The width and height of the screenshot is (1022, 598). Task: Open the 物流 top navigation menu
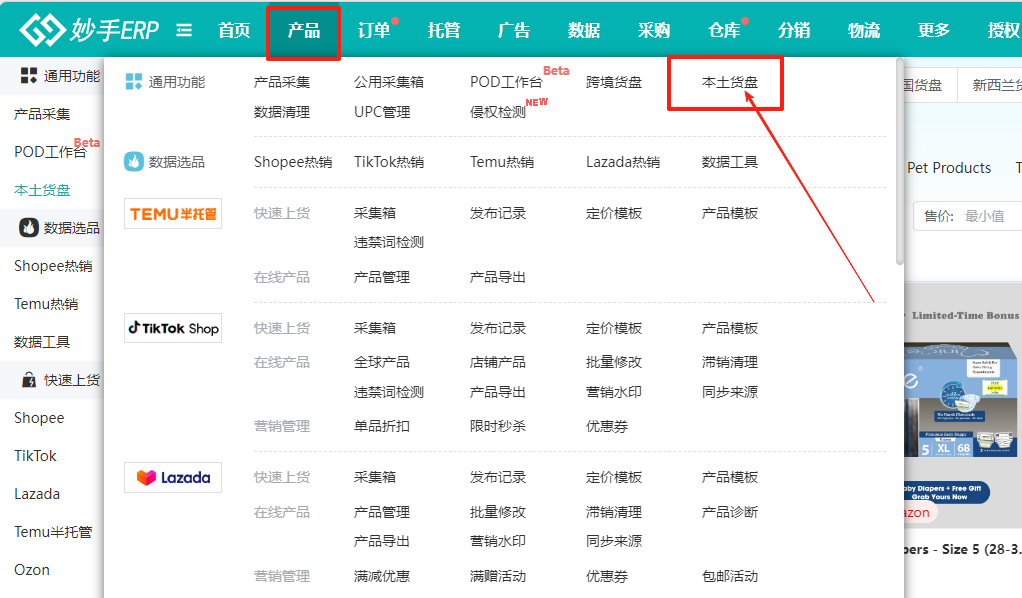point(864,30)
